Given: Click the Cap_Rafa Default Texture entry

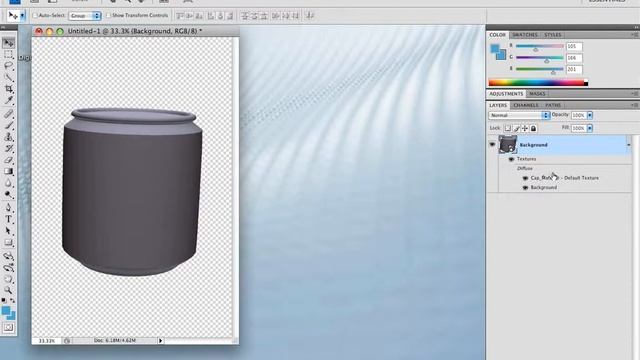Looking at the screenshot, I should point(564,178).
